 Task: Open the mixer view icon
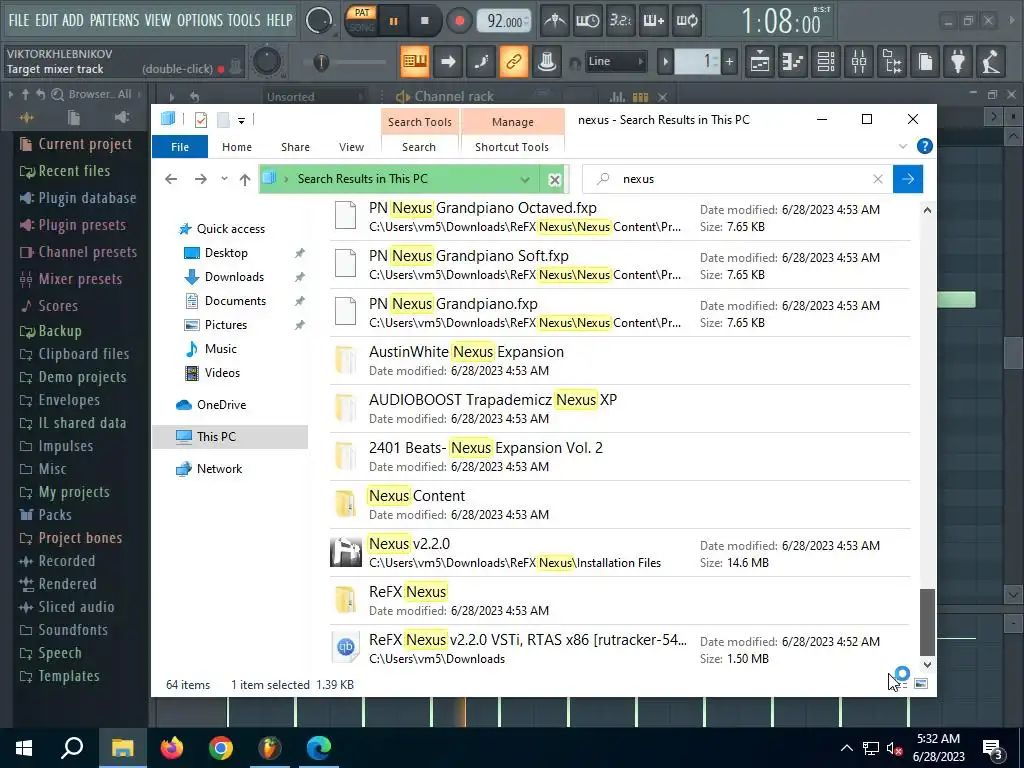859,62
